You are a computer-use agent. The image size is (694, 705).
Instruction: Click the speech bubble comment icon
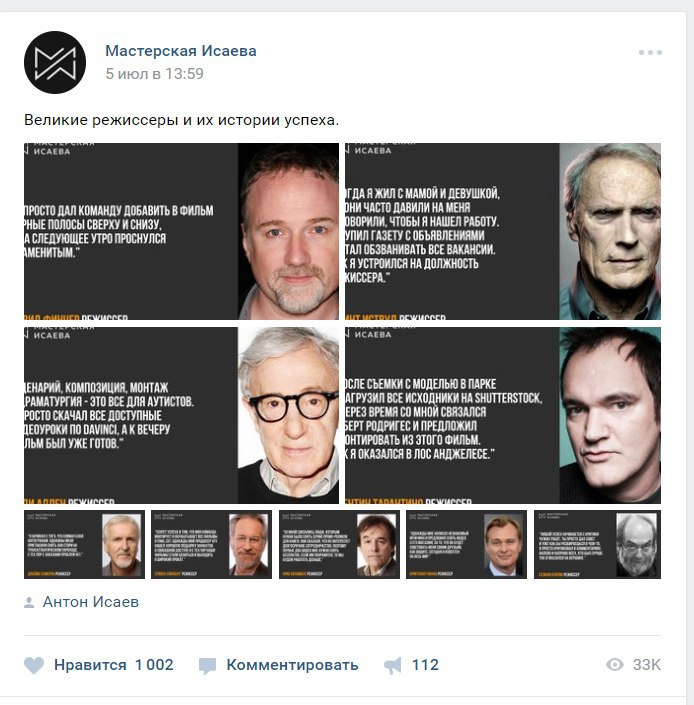pyautogui.click(x=207, y=666)
